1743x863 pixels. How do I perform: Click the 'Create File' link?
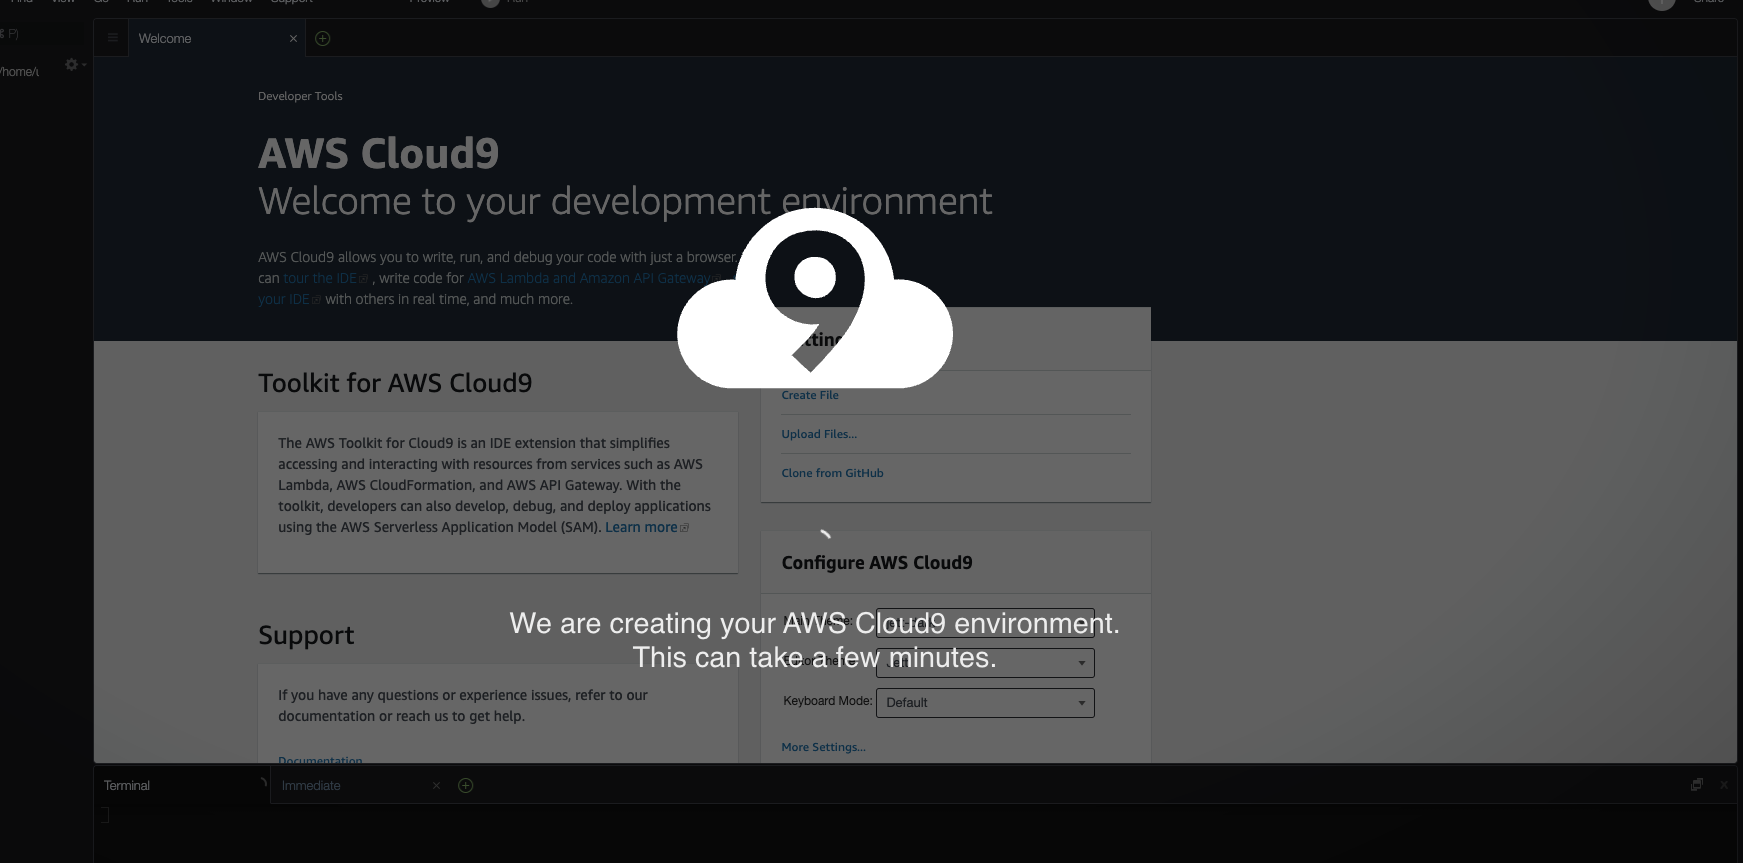810,395
